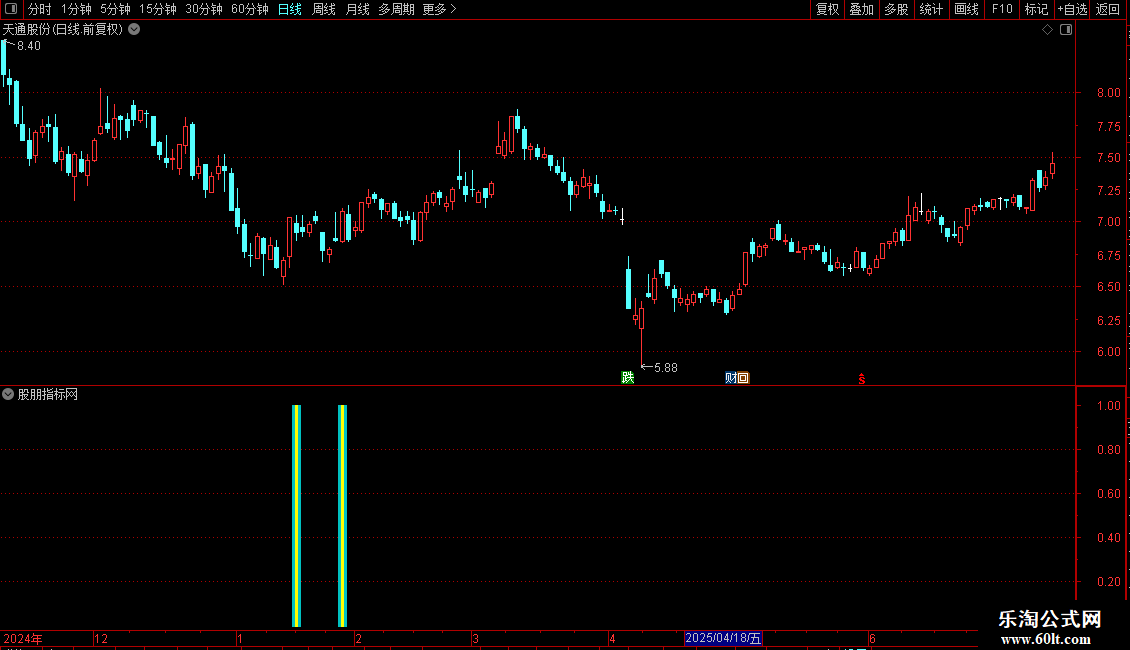
Task: Click the first indicator signal bar
Action: coord(296,515)
